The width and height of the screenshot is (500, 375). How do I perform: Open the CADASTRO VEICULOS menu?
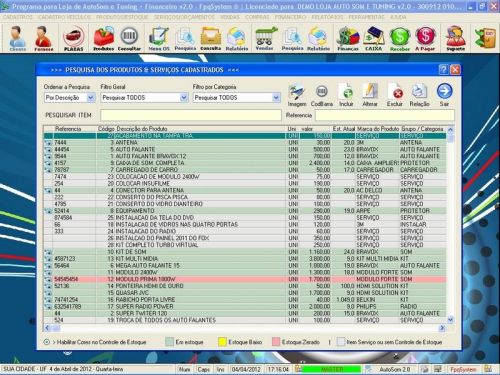[64, 17]
